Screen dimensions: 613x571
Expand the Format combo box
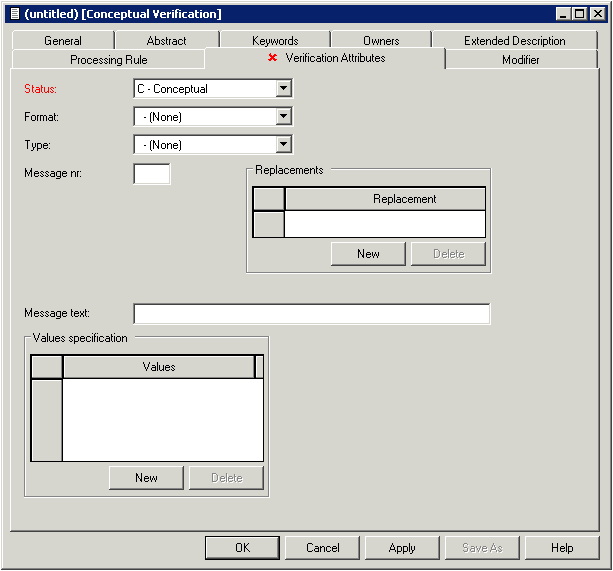click(284, 117)
